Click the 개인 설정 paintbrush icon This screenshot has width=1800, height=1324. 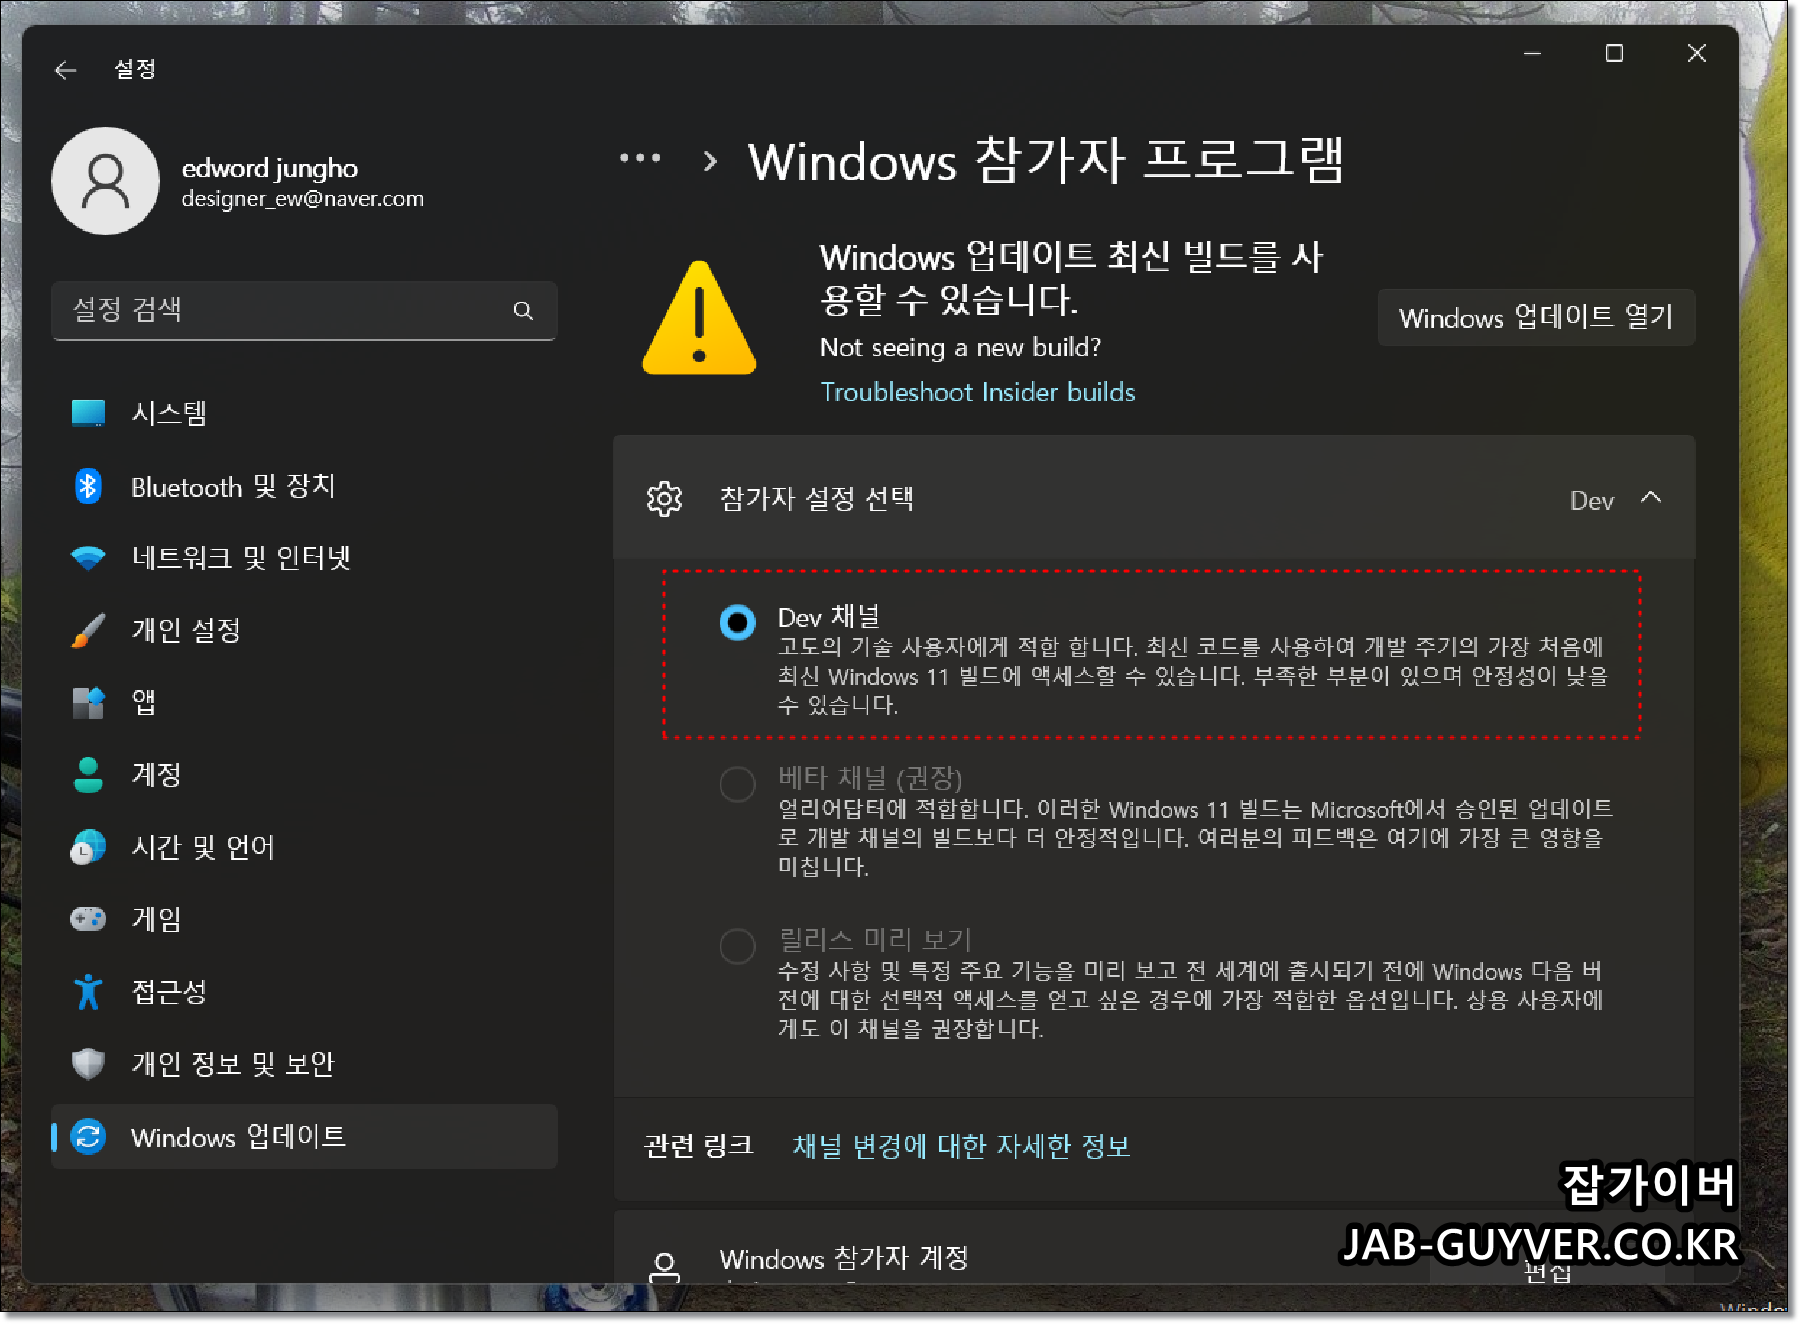[x=88, y=630]
